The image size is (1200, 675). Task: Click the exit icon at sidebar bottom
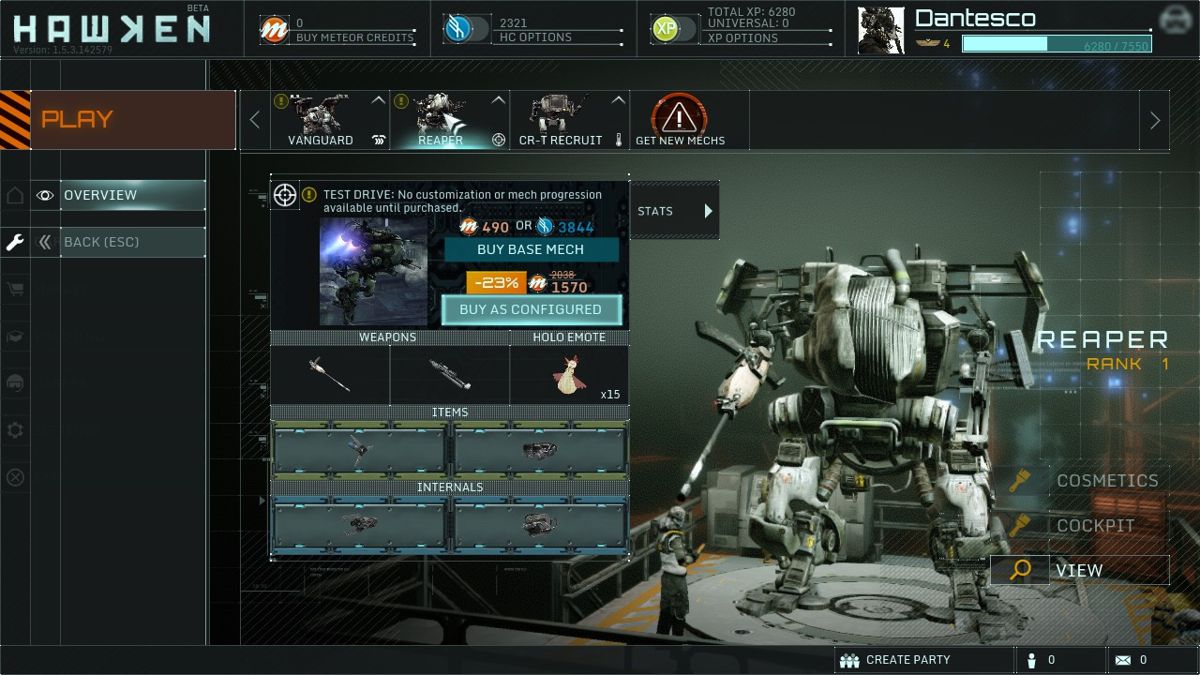pos(14,478)
